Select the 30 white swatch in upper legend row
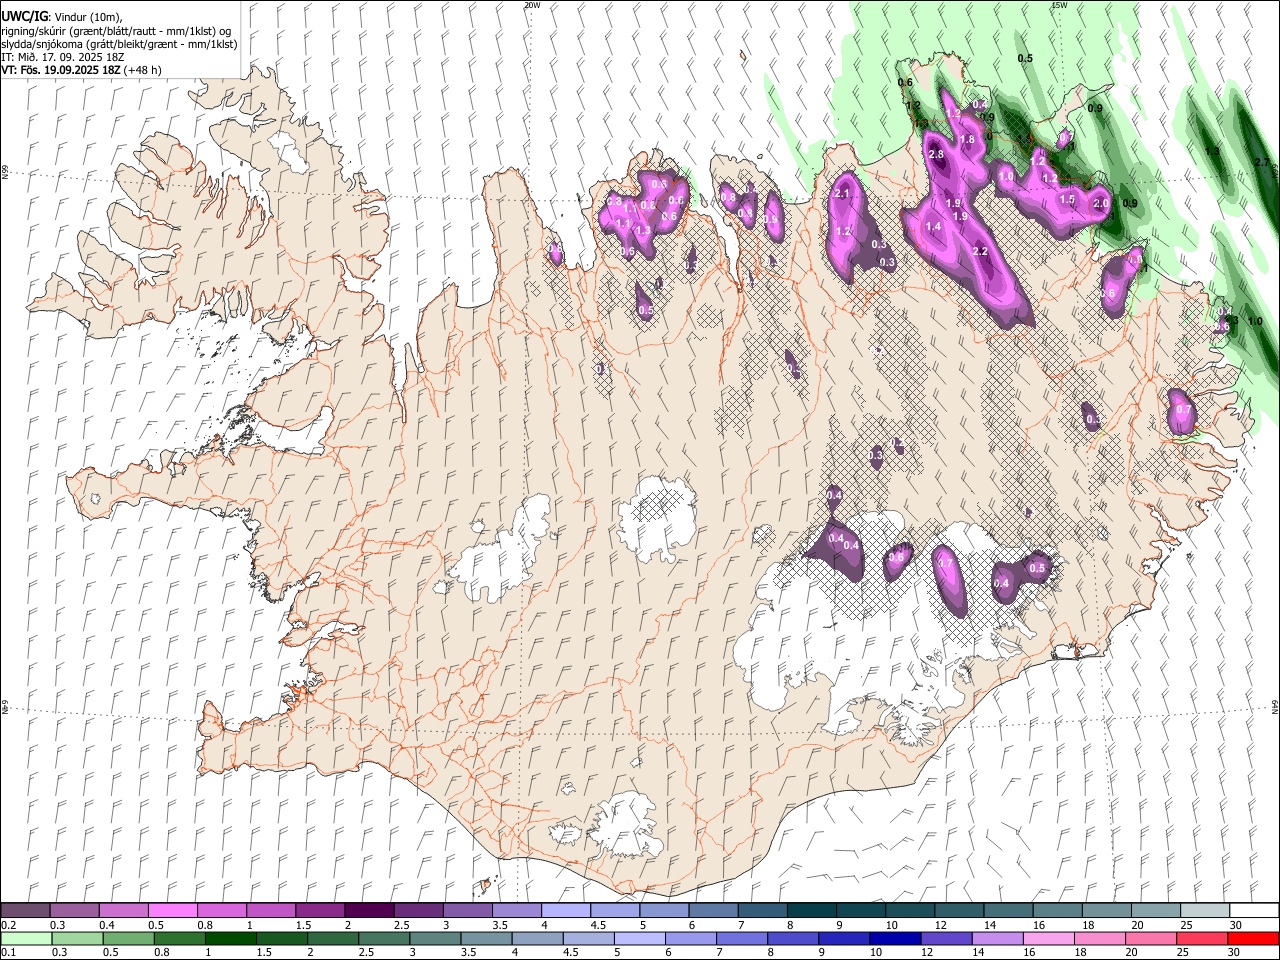 tap(1252, 911)
